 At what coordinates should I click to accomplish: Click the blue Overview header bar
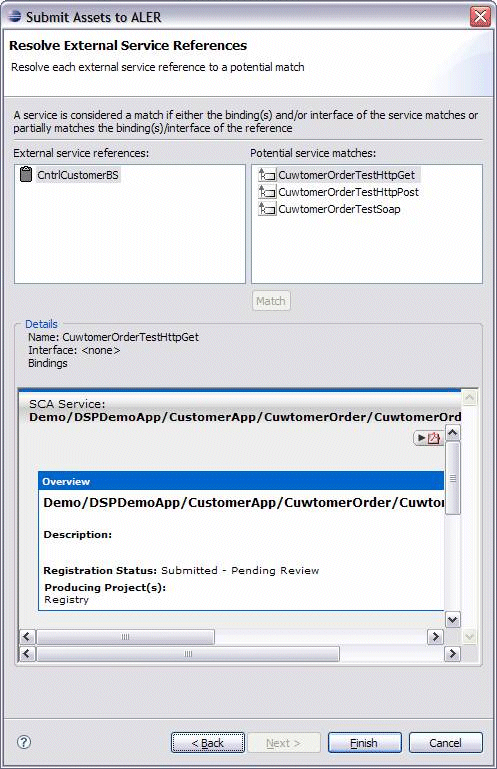point(241,482)
